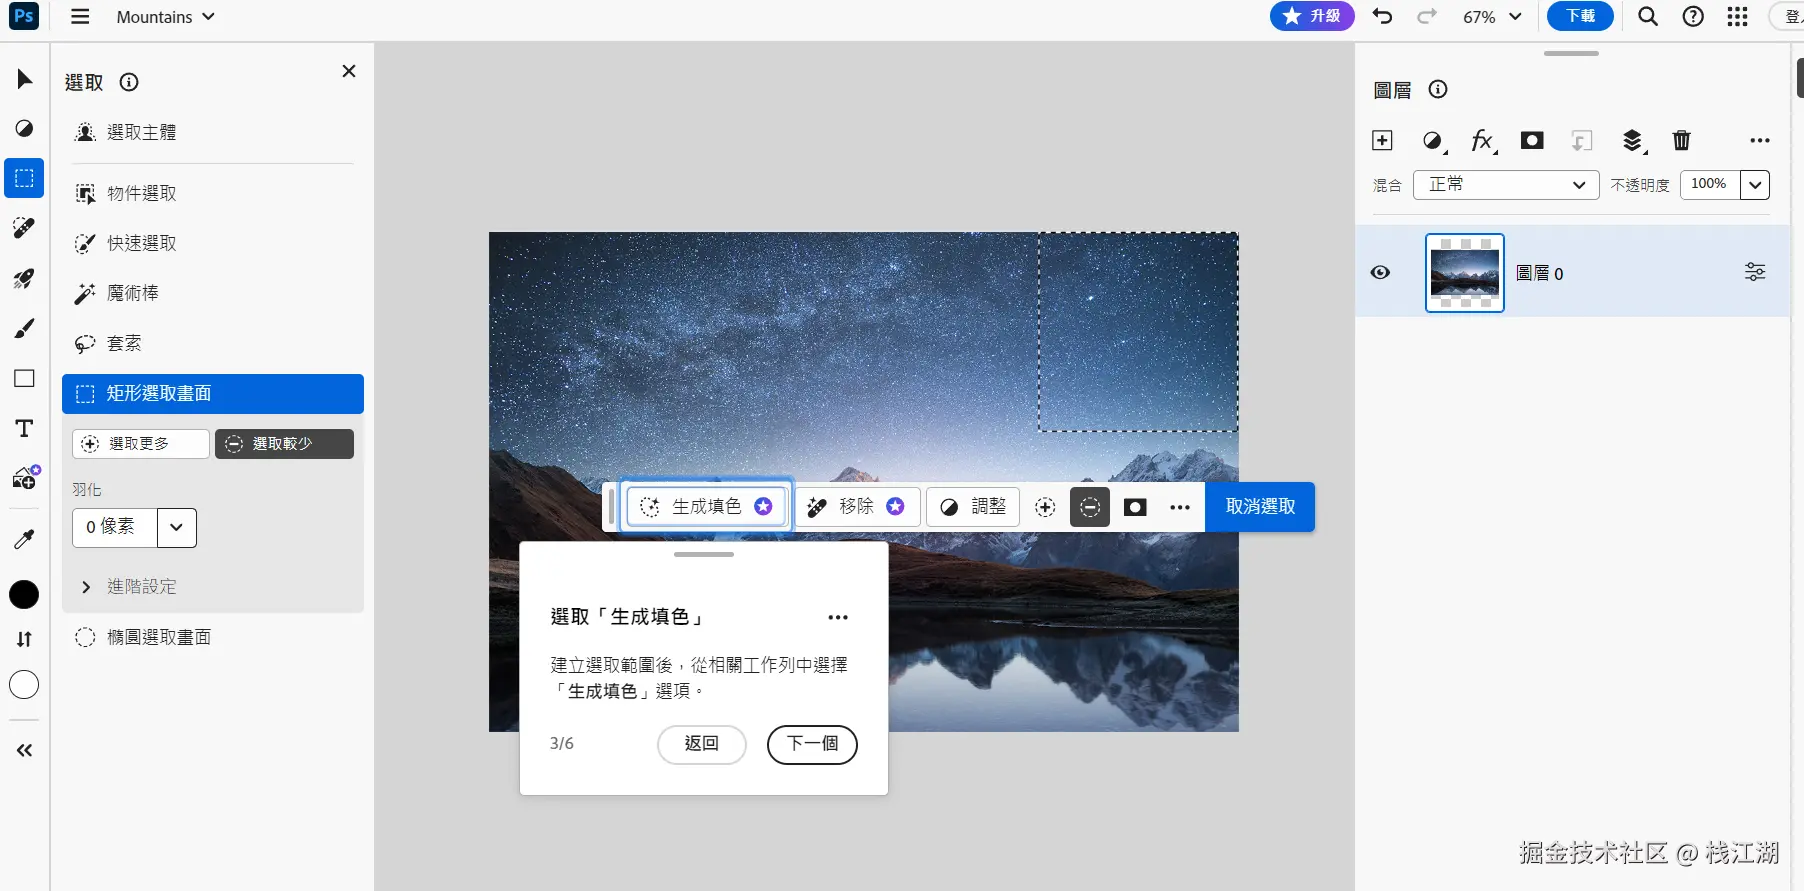
Task: Open the hamburger main menu
Action: [80, 17]
